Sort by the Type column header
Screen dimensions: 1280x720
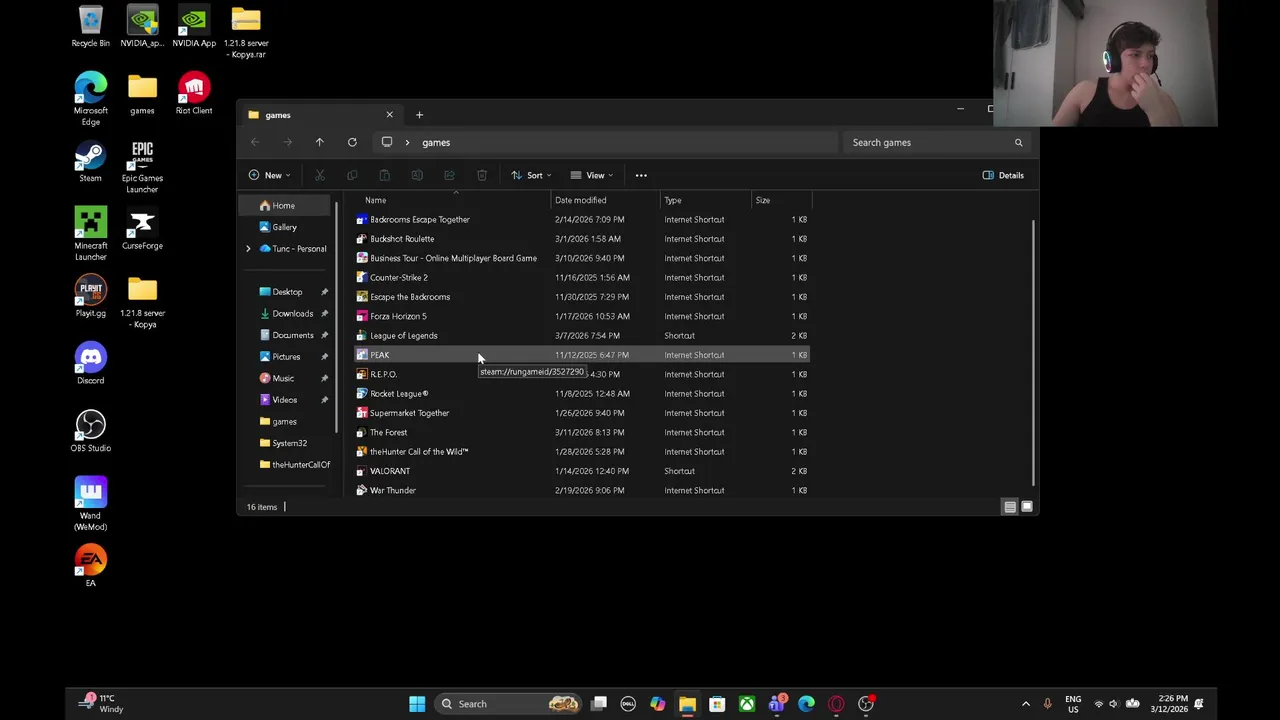pyautogui.click(x=706, y=200)
